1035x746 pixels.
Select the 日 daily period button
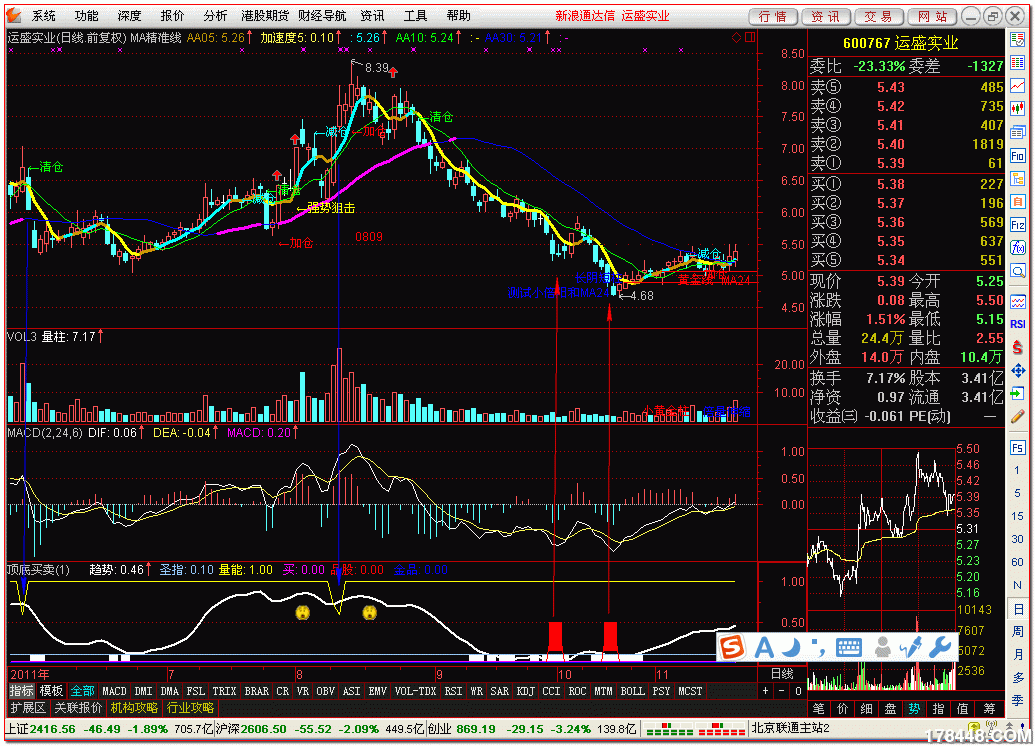[x=1017, y=609]
